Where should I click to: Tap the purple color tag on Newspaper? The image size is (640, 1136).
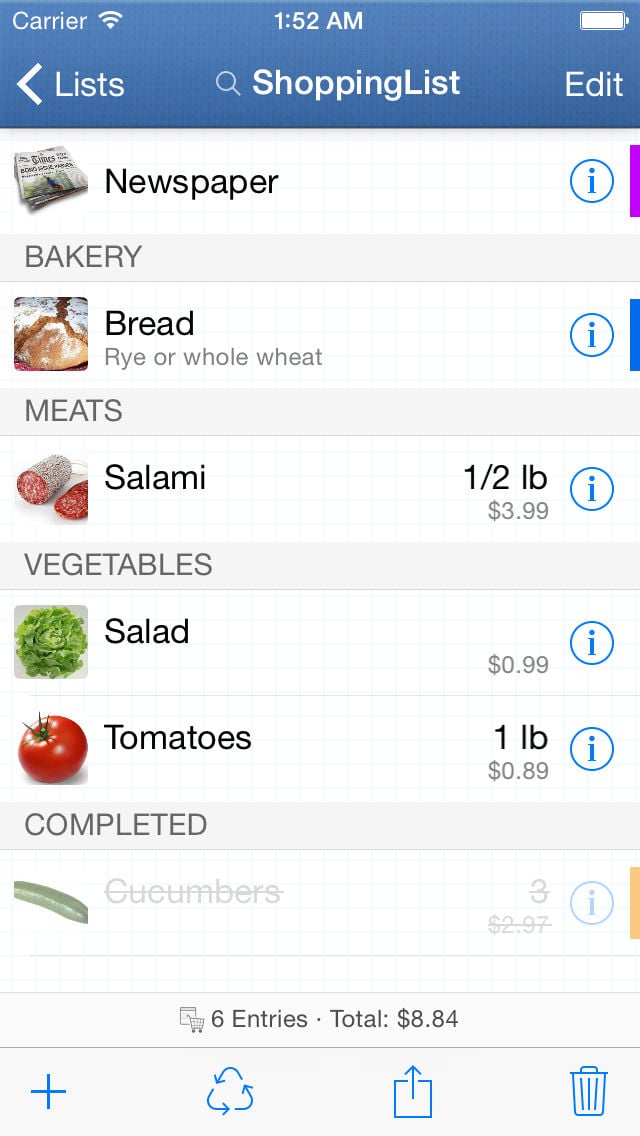634,181
